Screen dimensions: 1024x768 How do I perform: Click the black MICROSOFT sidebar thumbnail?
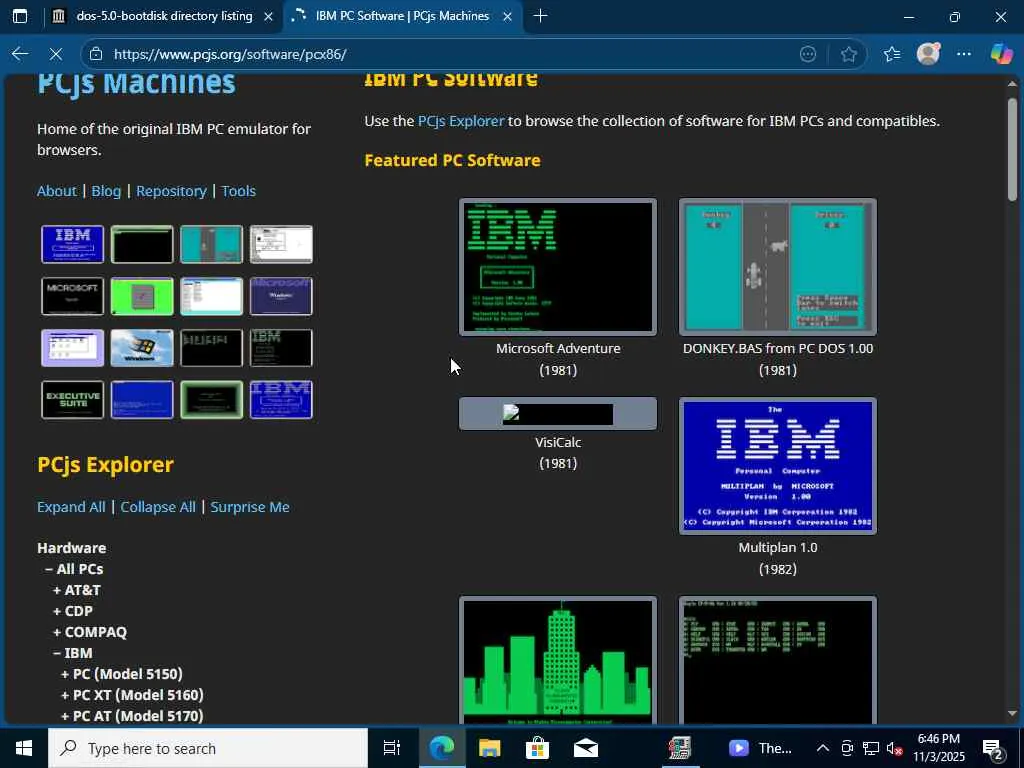[72, 296]
